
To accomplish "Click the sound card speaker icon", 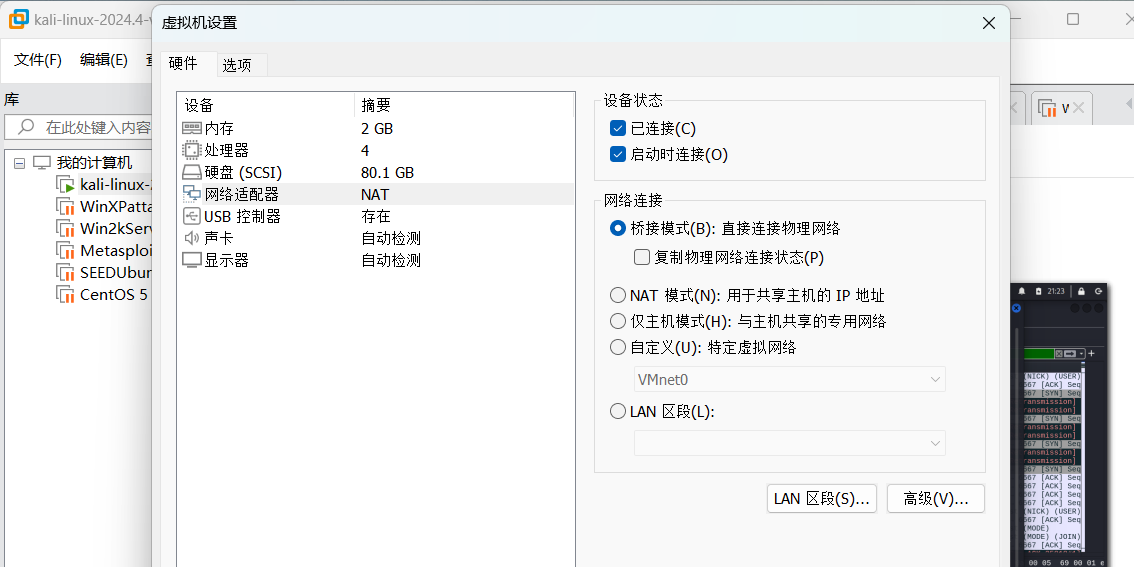I will pos(192,238).
